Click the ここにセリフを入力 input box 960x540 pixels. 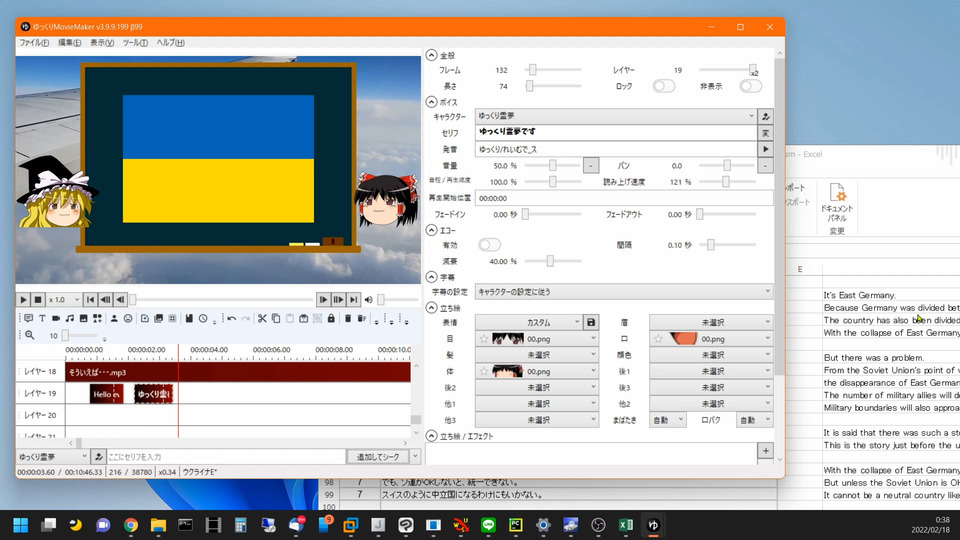tap(226, 457)
